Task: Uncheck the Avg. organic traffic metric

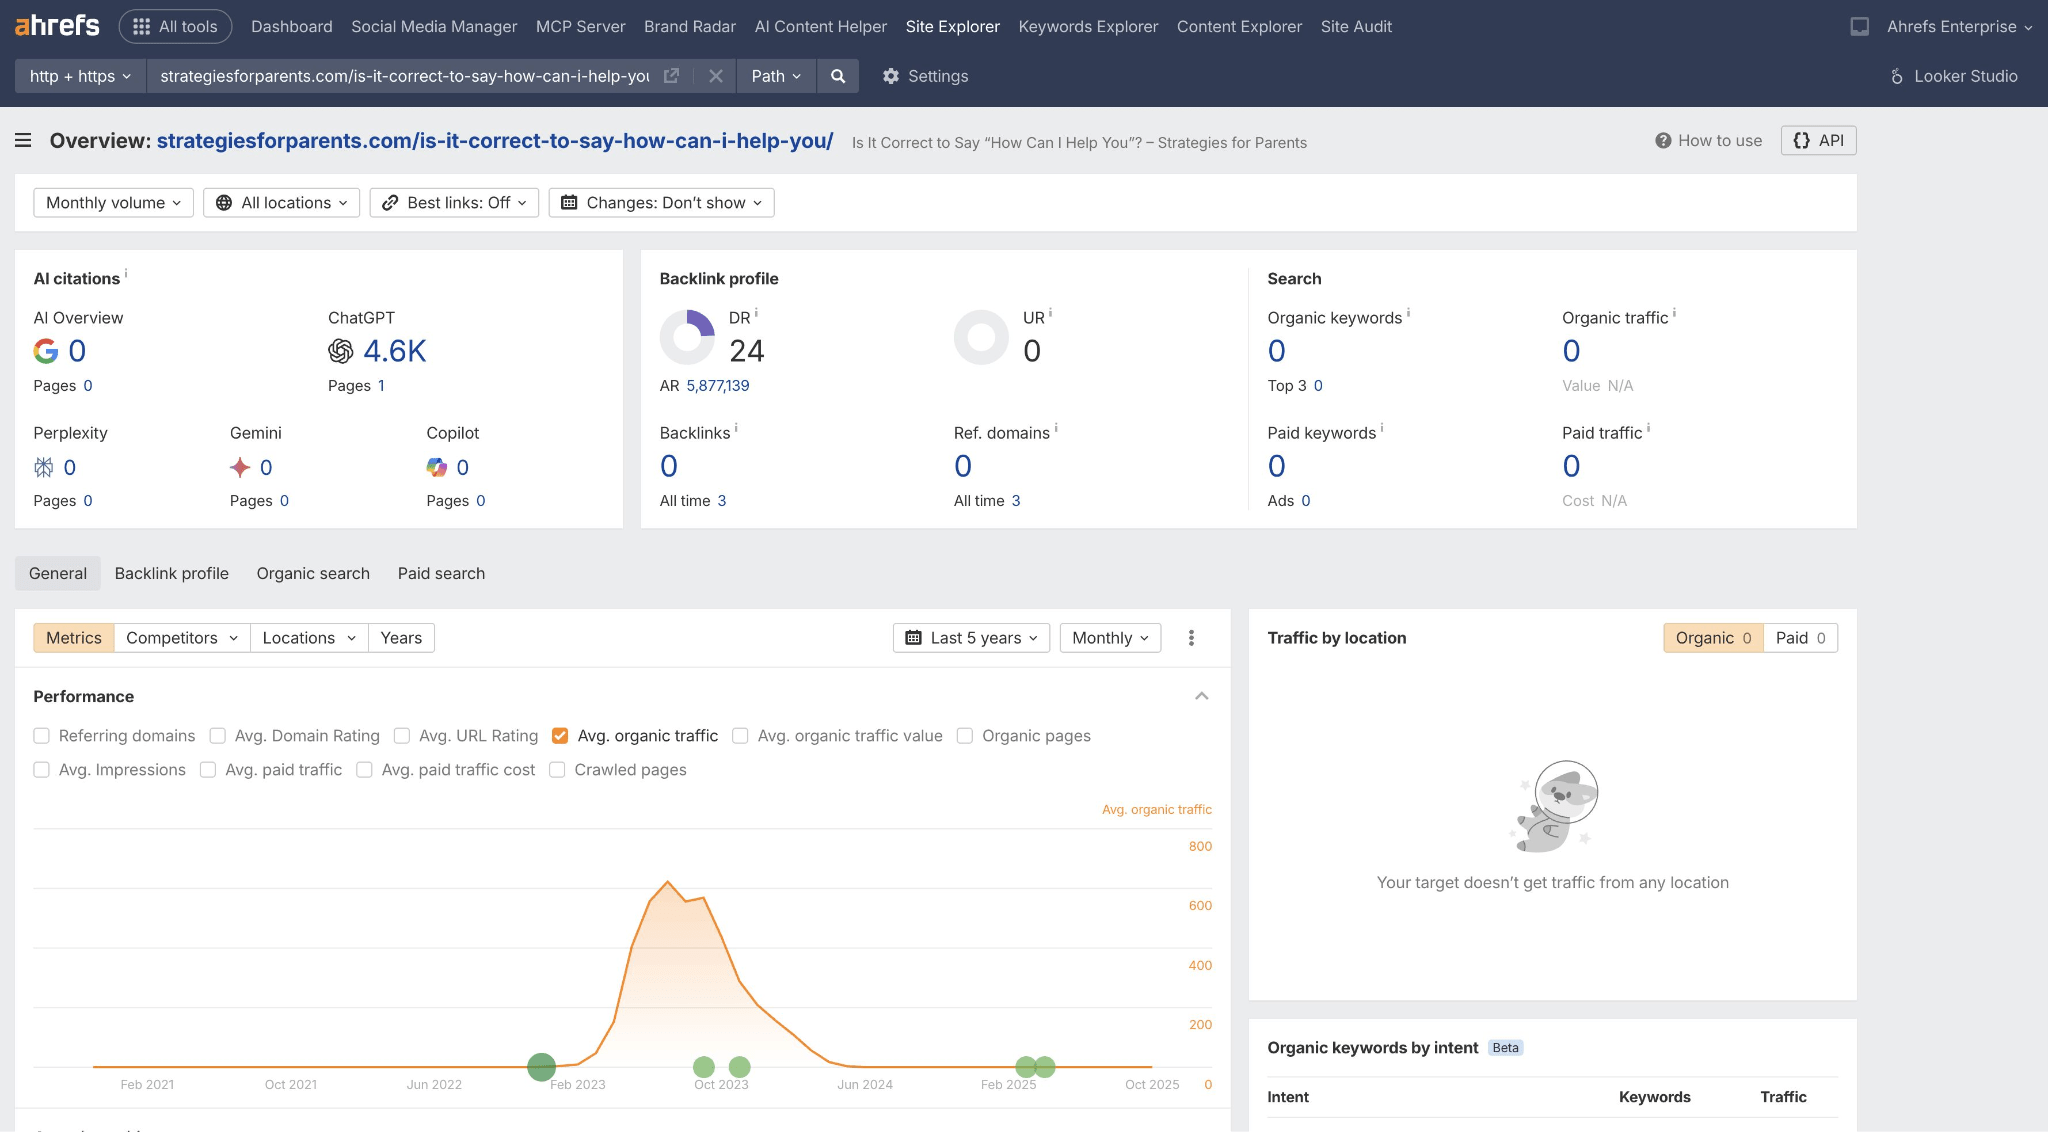Action: 560,735
